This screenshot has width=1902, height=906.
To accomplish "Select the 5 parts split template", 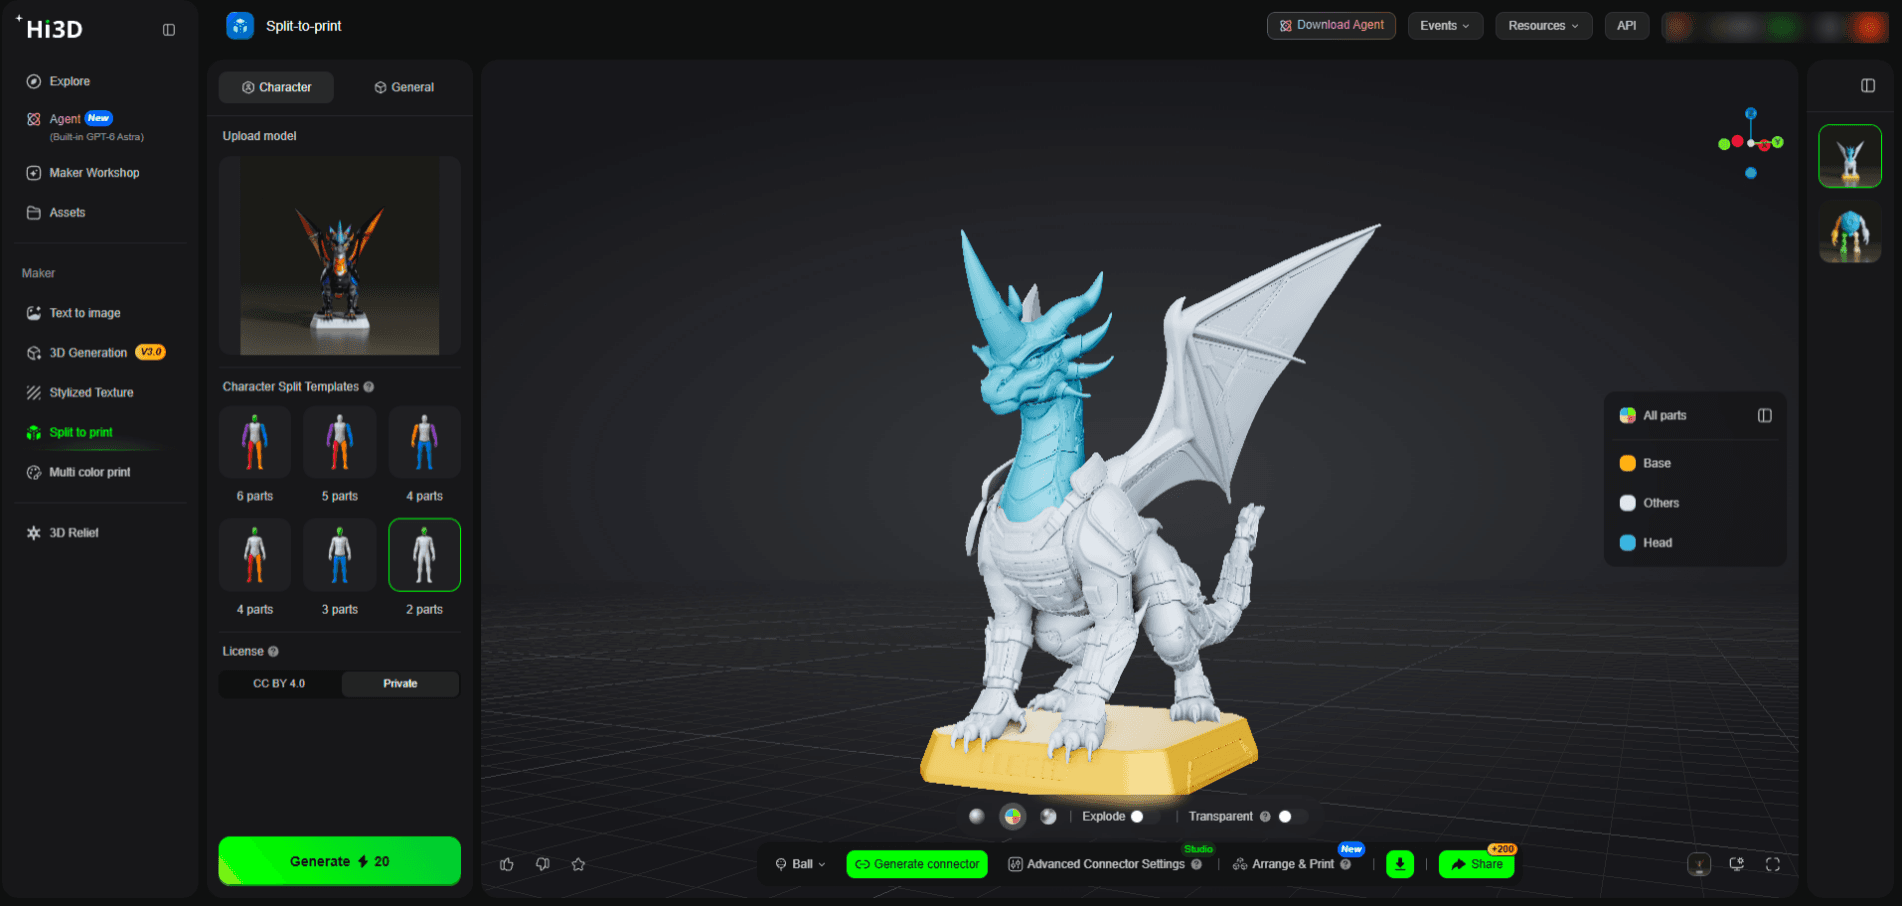I will pyautogui.click(x=340, y=443).
